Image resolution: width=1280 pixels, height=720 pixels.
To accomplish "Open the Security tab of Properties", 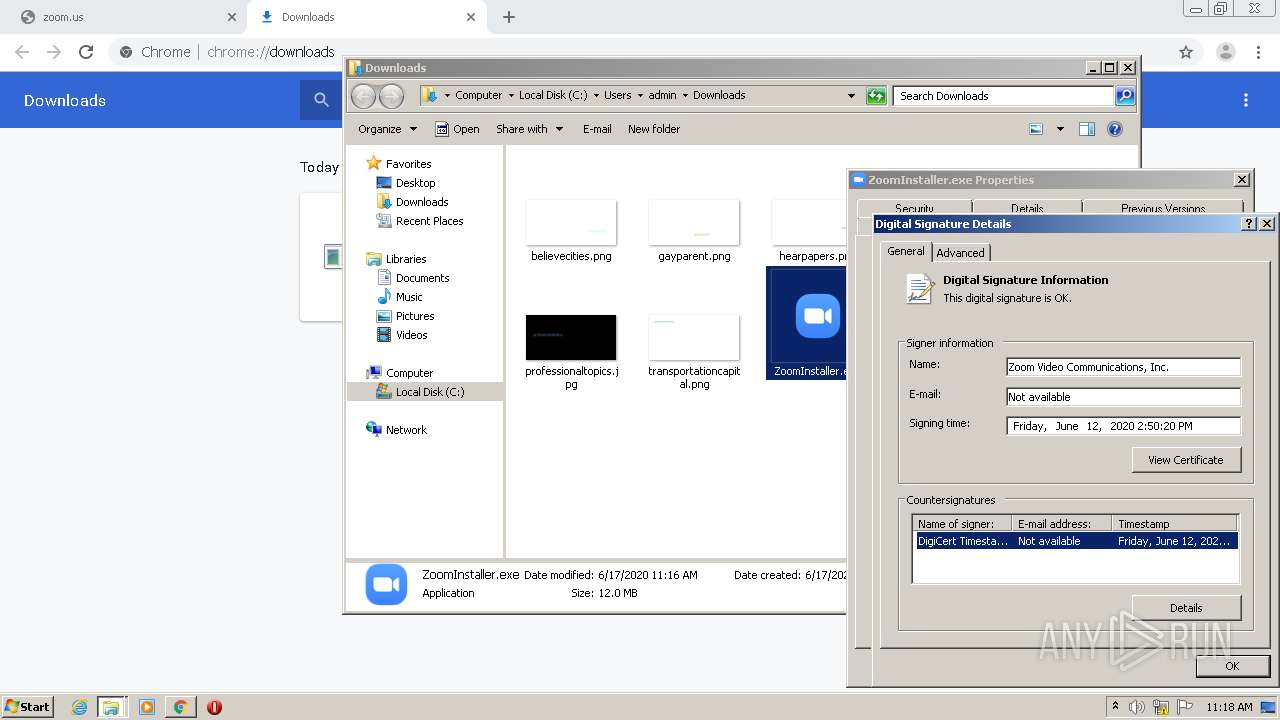I will [x=914, y=208].
